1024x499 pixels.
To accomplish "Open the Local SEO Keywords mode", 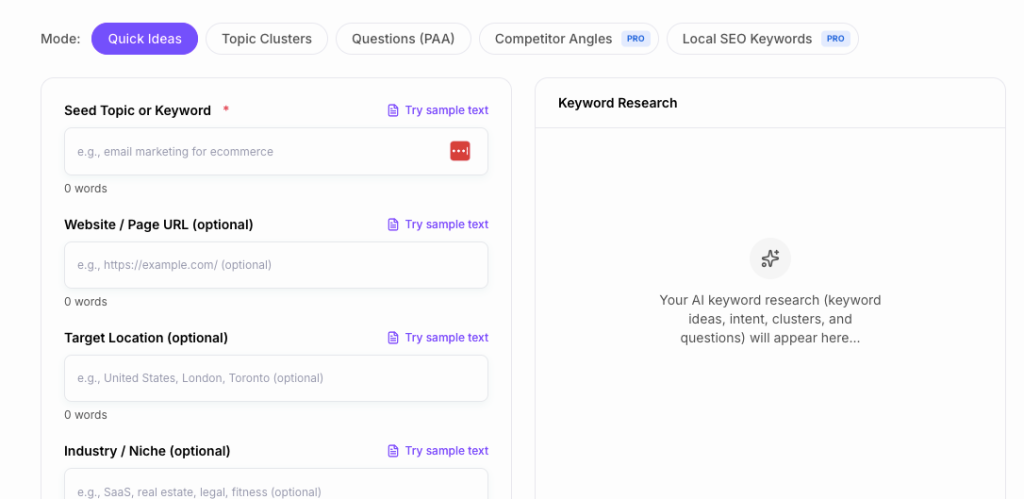I will click(762, 39).
